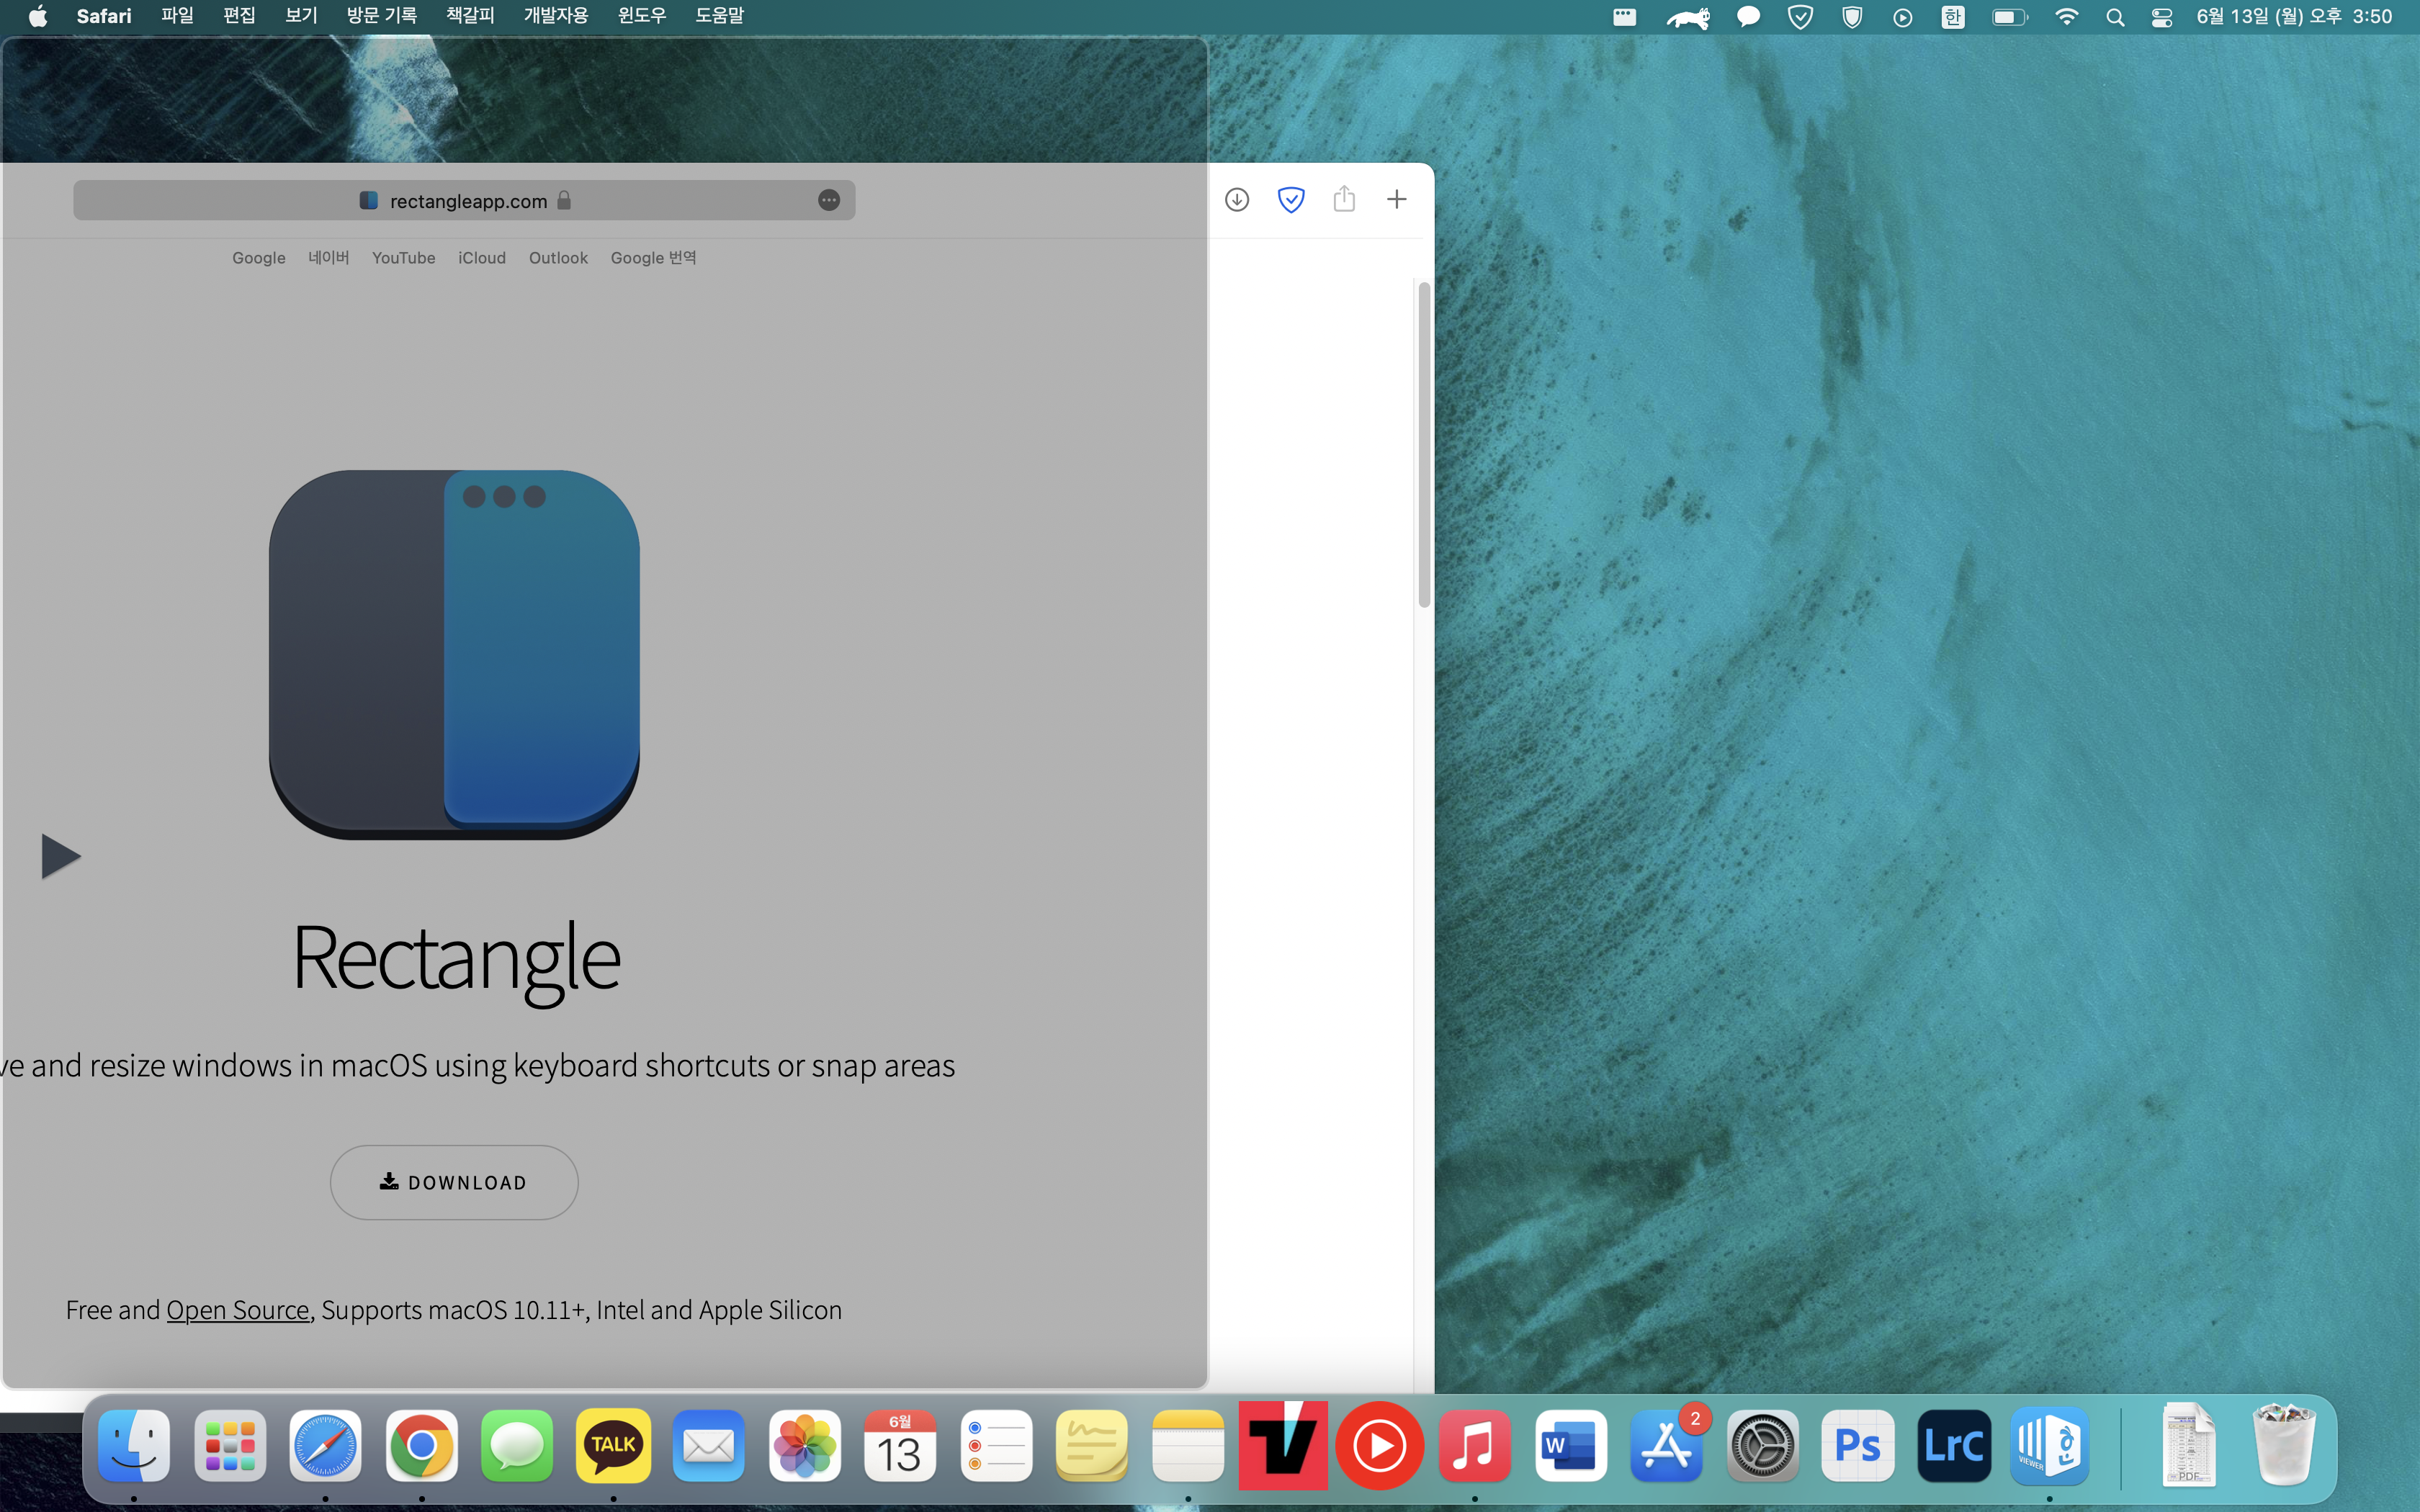The image size is (2420, 1512).
Task: Open the 방문 기록 menu
Action: [x=381, y=16]
